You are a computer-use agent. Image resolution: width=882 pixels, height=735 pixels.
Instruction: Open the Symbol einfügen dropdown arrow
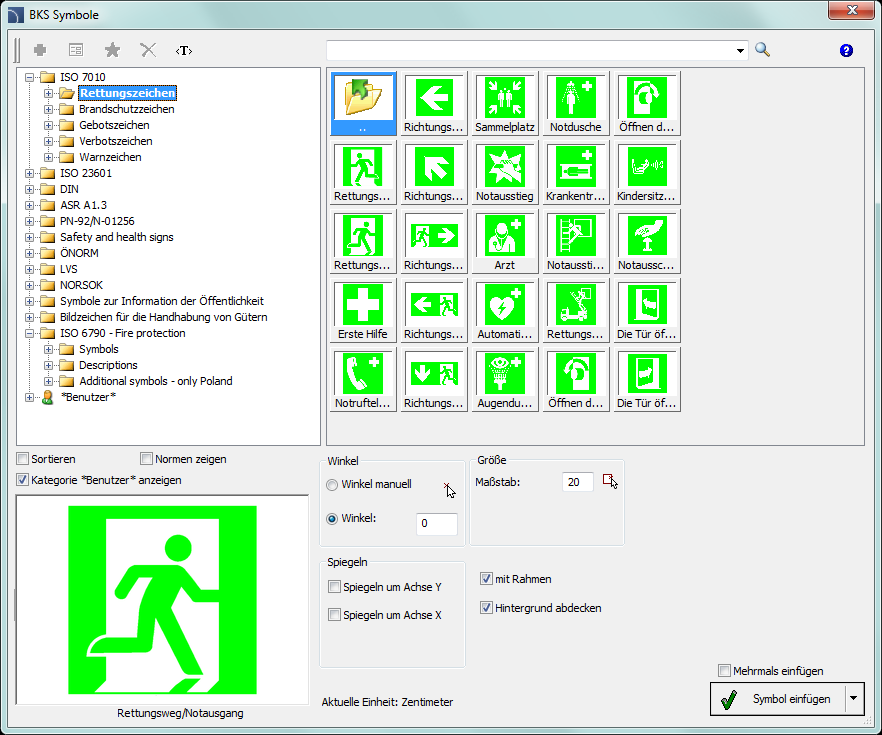853,699
